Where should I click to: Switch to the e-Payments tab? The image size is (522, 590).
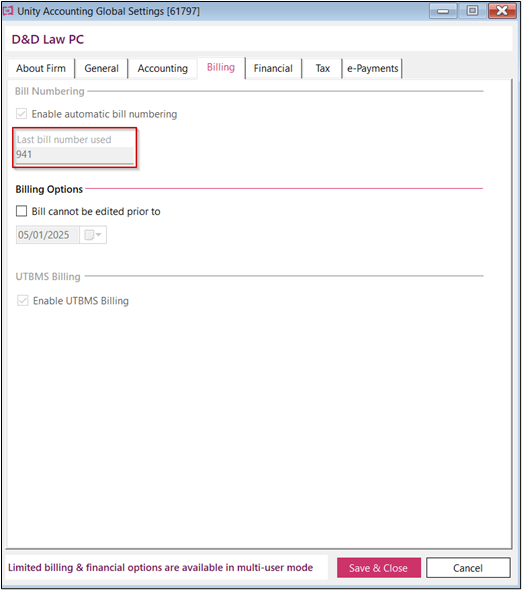pyautogui.click(x=373, y=68)
